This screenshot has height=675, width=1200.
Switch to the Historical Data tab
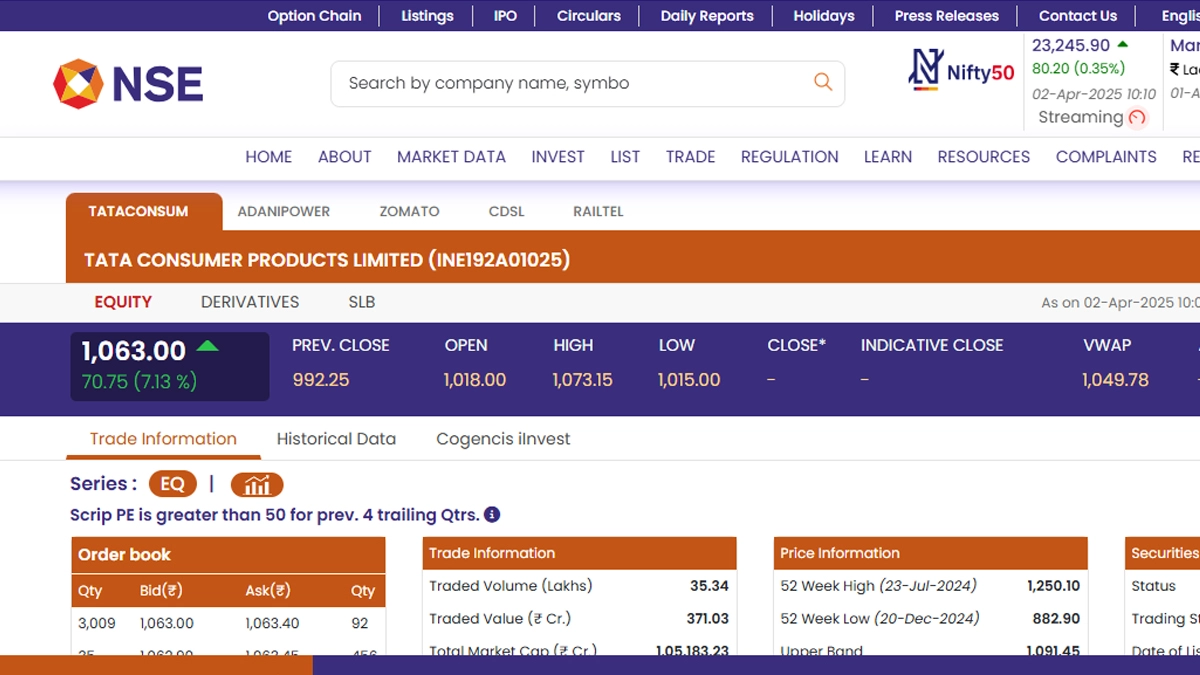(336, 439)
